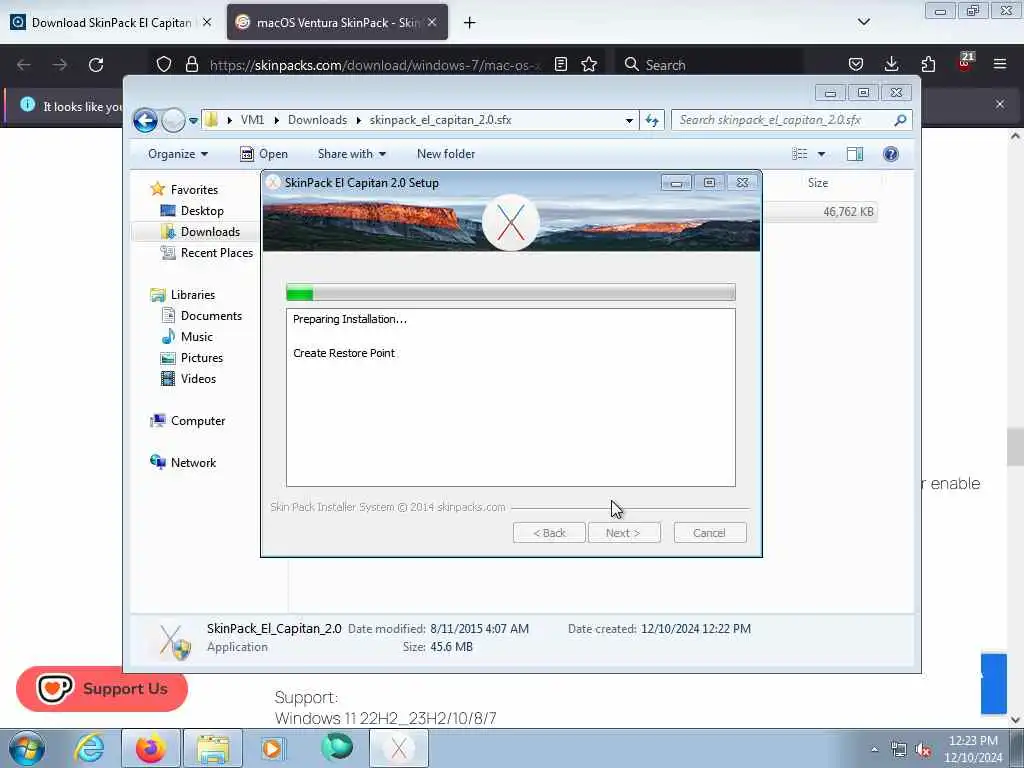This screenshot has height=768, width=1024.
Task: Select Computer in navigation pane
Action: click(187, 421)
